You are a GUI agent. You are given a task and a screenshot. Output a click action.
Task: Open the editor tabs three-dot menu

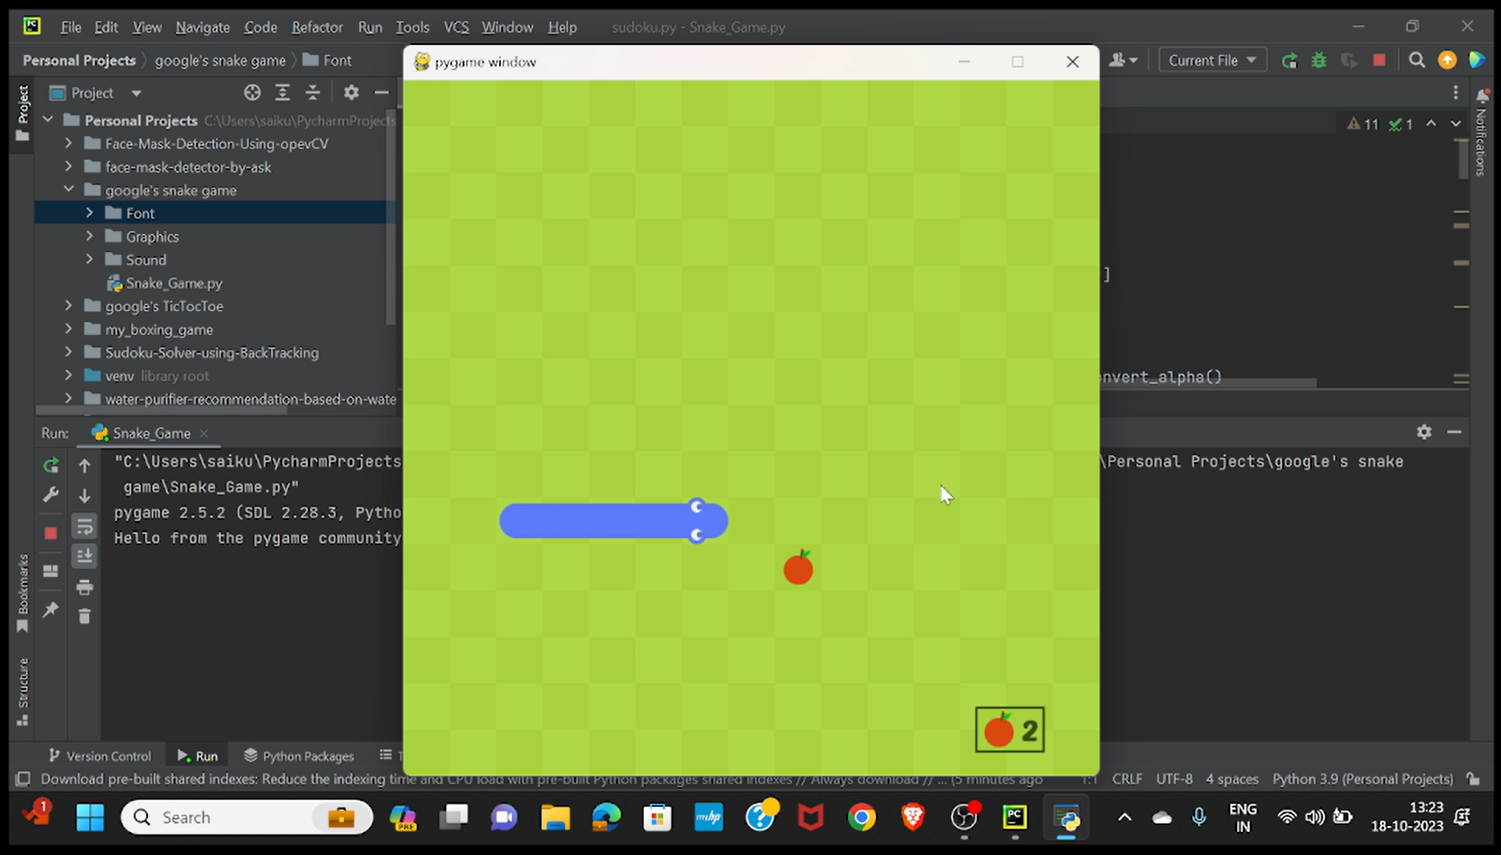pos(1456,93)
